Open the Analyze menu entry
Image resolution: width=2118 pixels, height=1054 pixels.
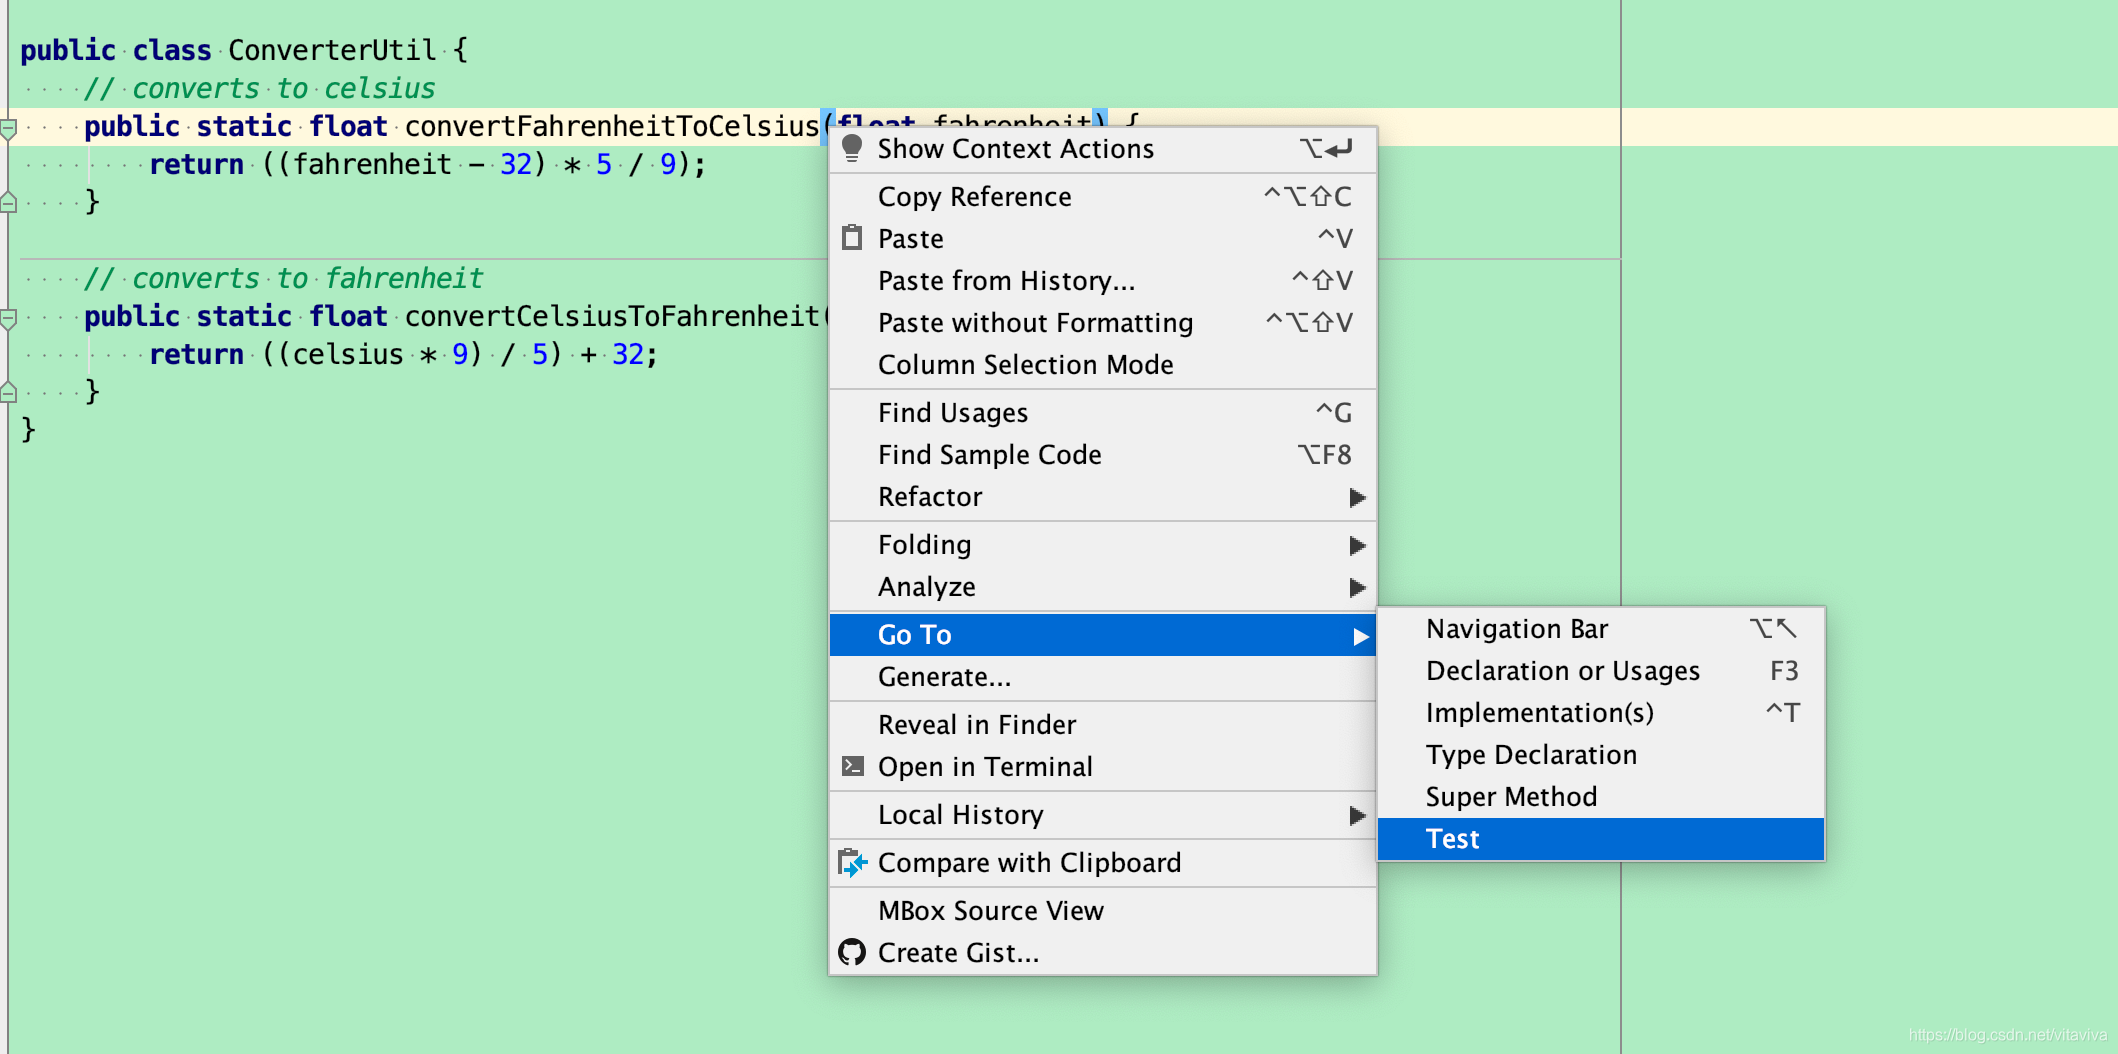point(1103,587)
